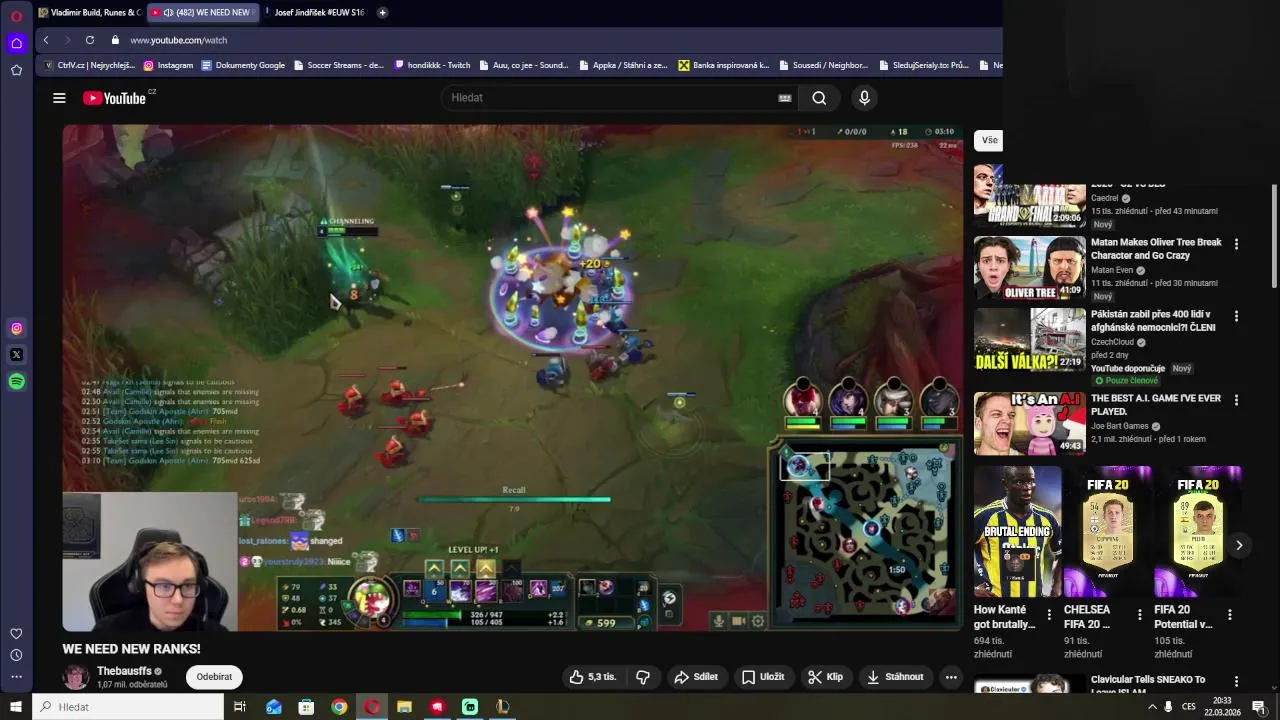Open the Dokumenty Google bookmark

coord(243,65)
